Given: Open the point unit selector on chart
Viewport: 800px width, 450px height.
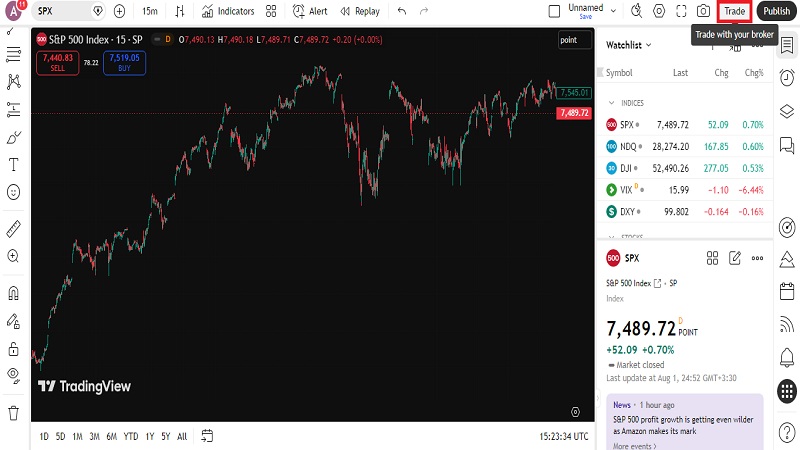Looking at the screenshot, I should tap(575, 40).
